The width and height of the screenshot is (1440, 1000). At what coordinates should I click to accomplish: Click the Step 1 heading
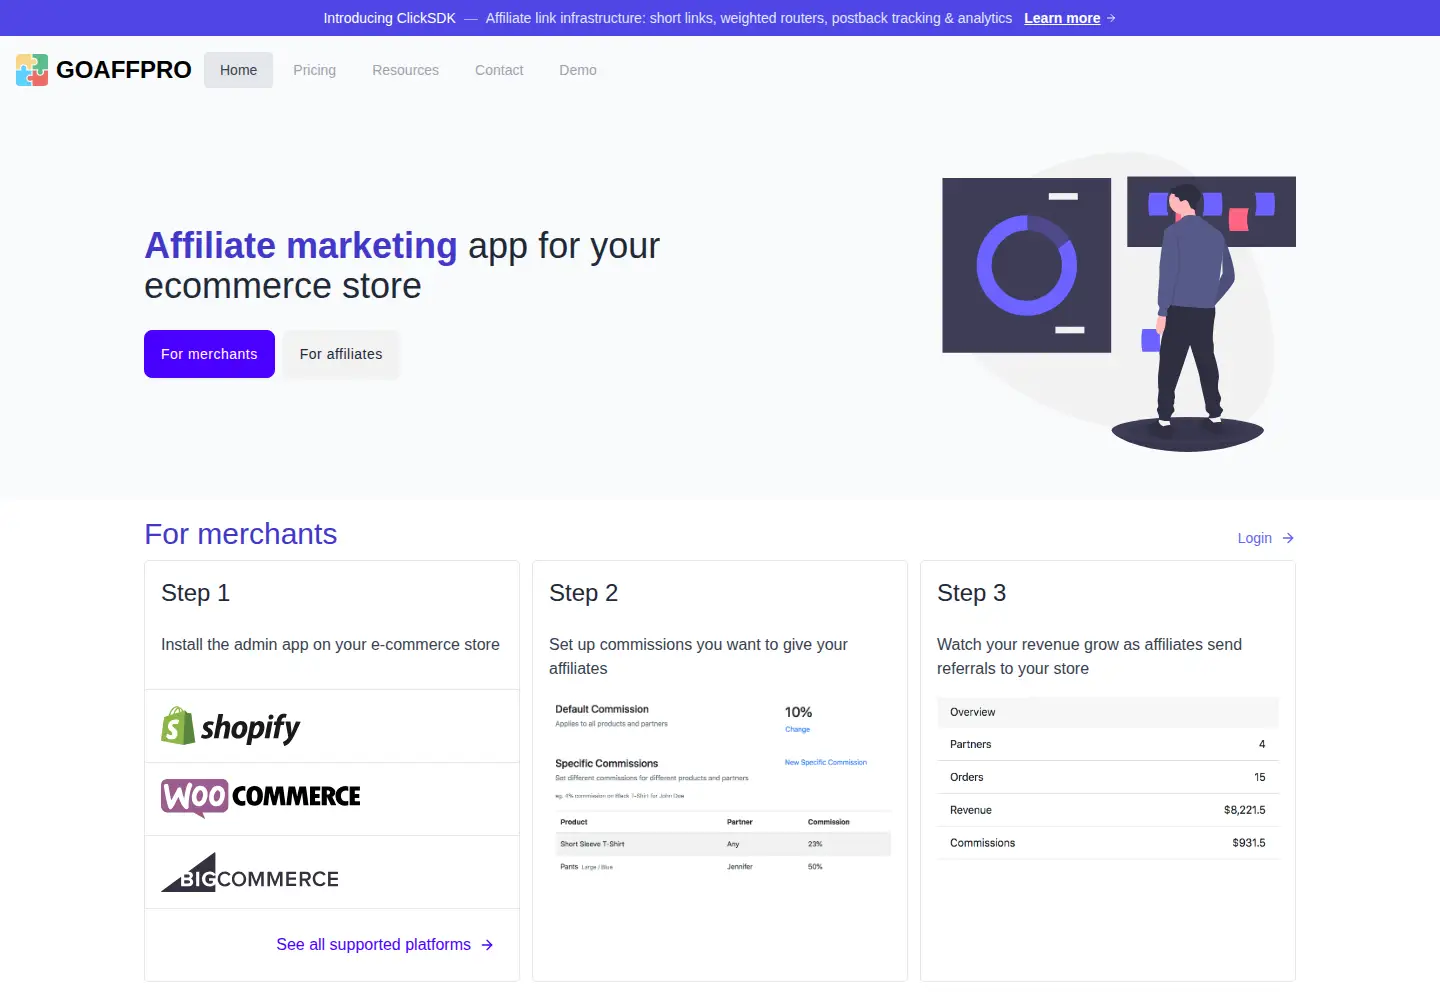(195, 593)
